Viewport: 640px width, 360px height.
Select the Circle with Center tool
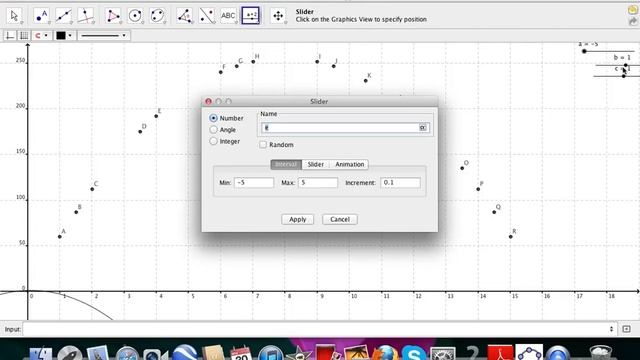[135, 16]
